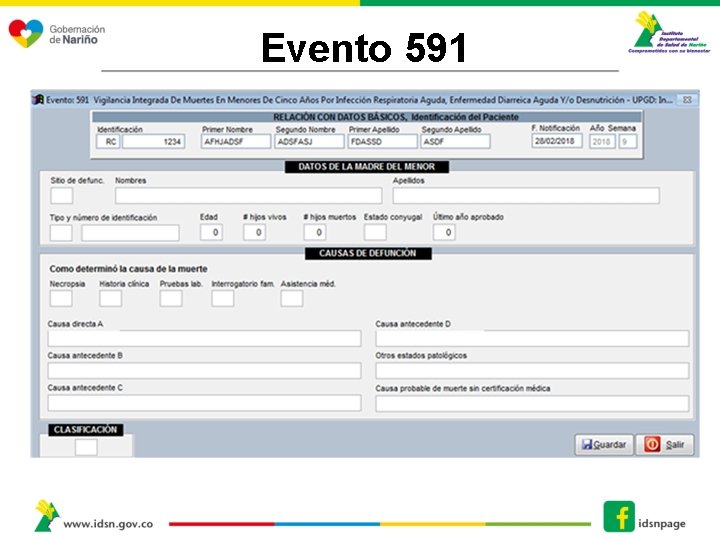The width and height of the screenshot is (720, 540).
Task: Click the mother's Nombres field
Action: click(248, 196)
